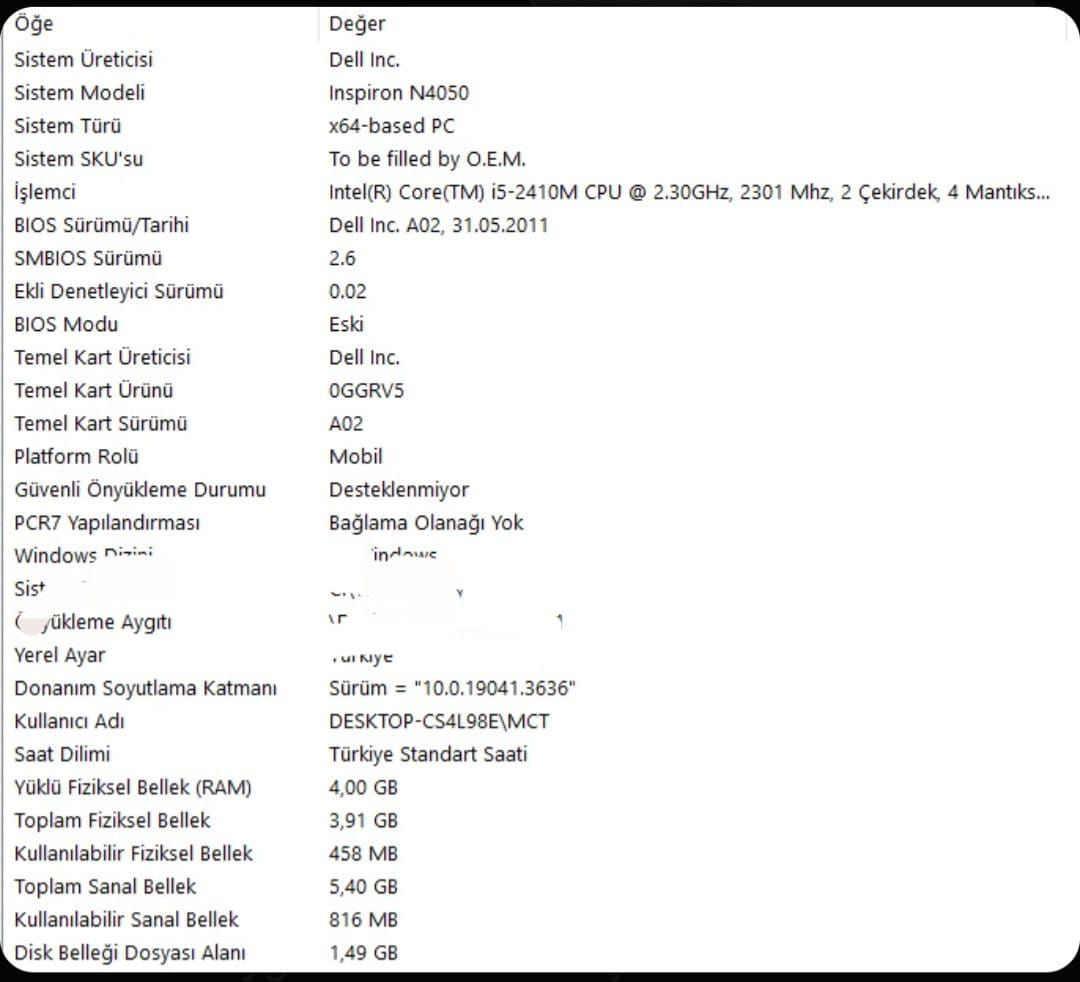This screenshot has width=1080, height=982.
Task: Select the SMBIOS Sürümü row label
Action: click(88, 258)
